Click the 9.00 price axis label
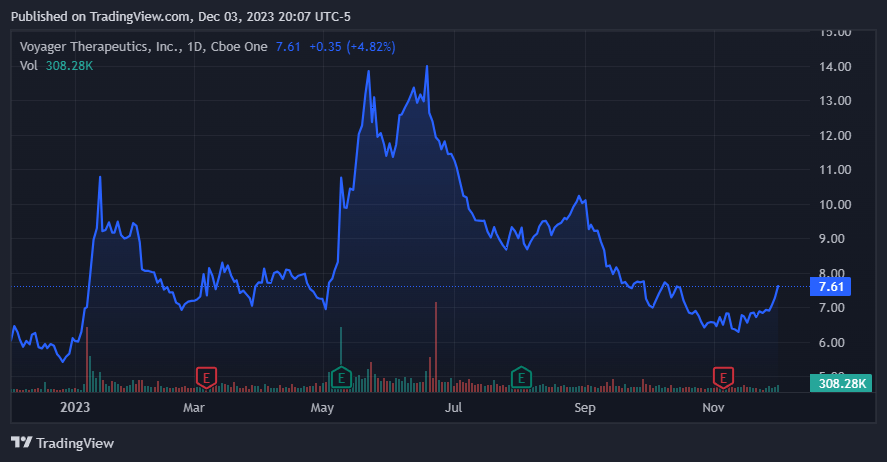887x462 pixels. [x=832, y=239]
